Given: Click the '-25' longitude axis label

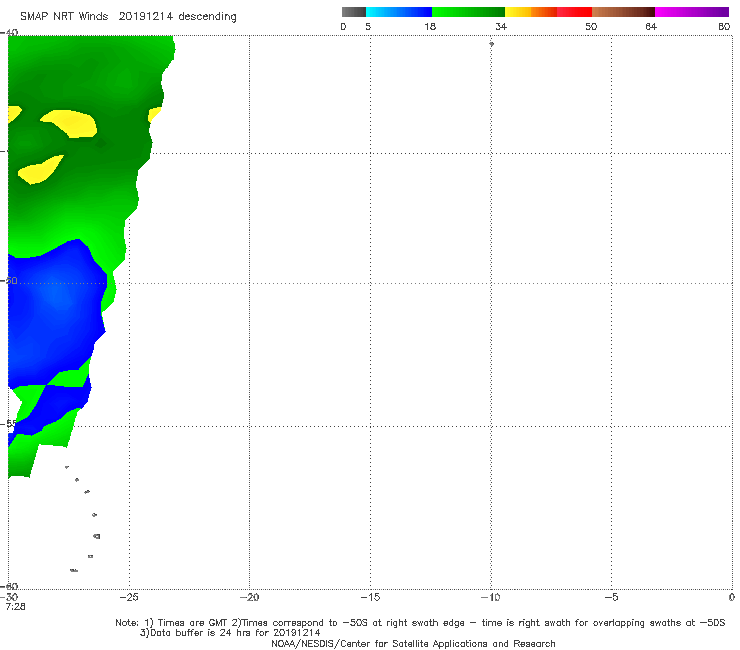Looking at the screenshot, I should [x=129, y=597].
